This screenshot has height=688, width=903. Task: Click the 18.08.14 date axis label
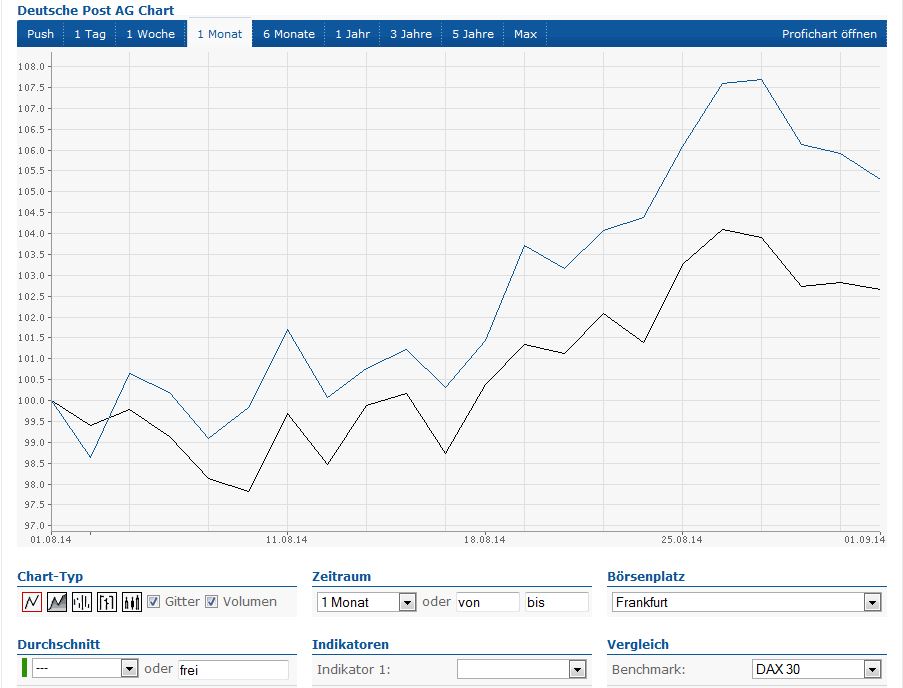[485, 539]
